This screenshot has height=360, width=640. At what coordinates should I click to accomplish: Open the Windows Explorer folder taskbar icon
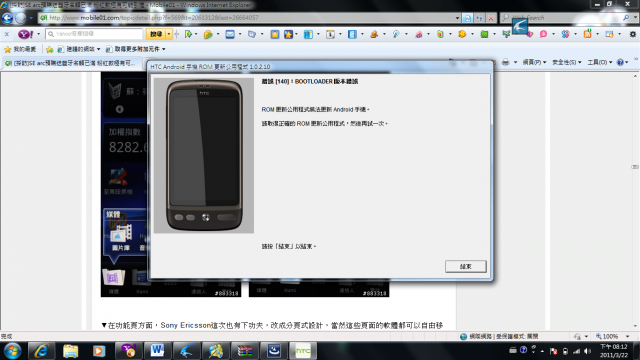(70, 351)
